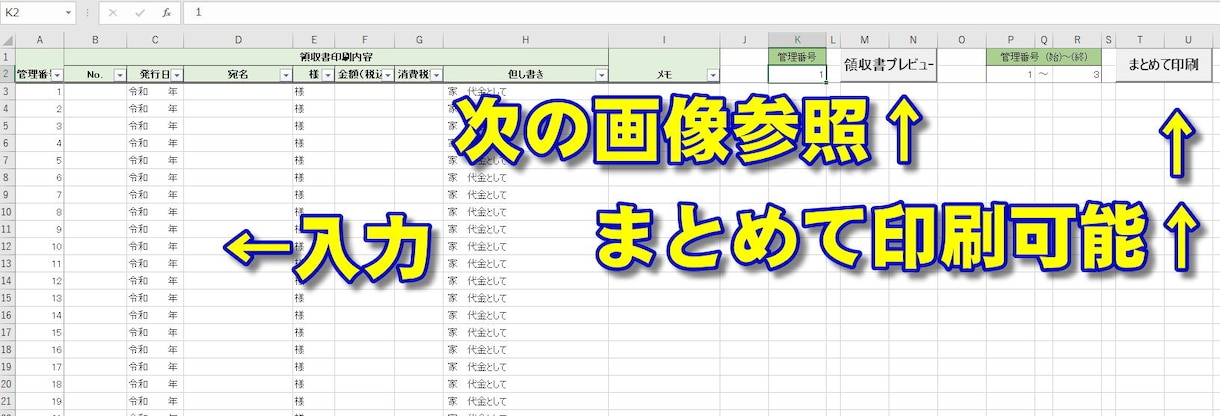Viewport: 1220px width, 416px height.
Task: Click the 〜 separator cell Q2
Action: (x=1044, y=75)
